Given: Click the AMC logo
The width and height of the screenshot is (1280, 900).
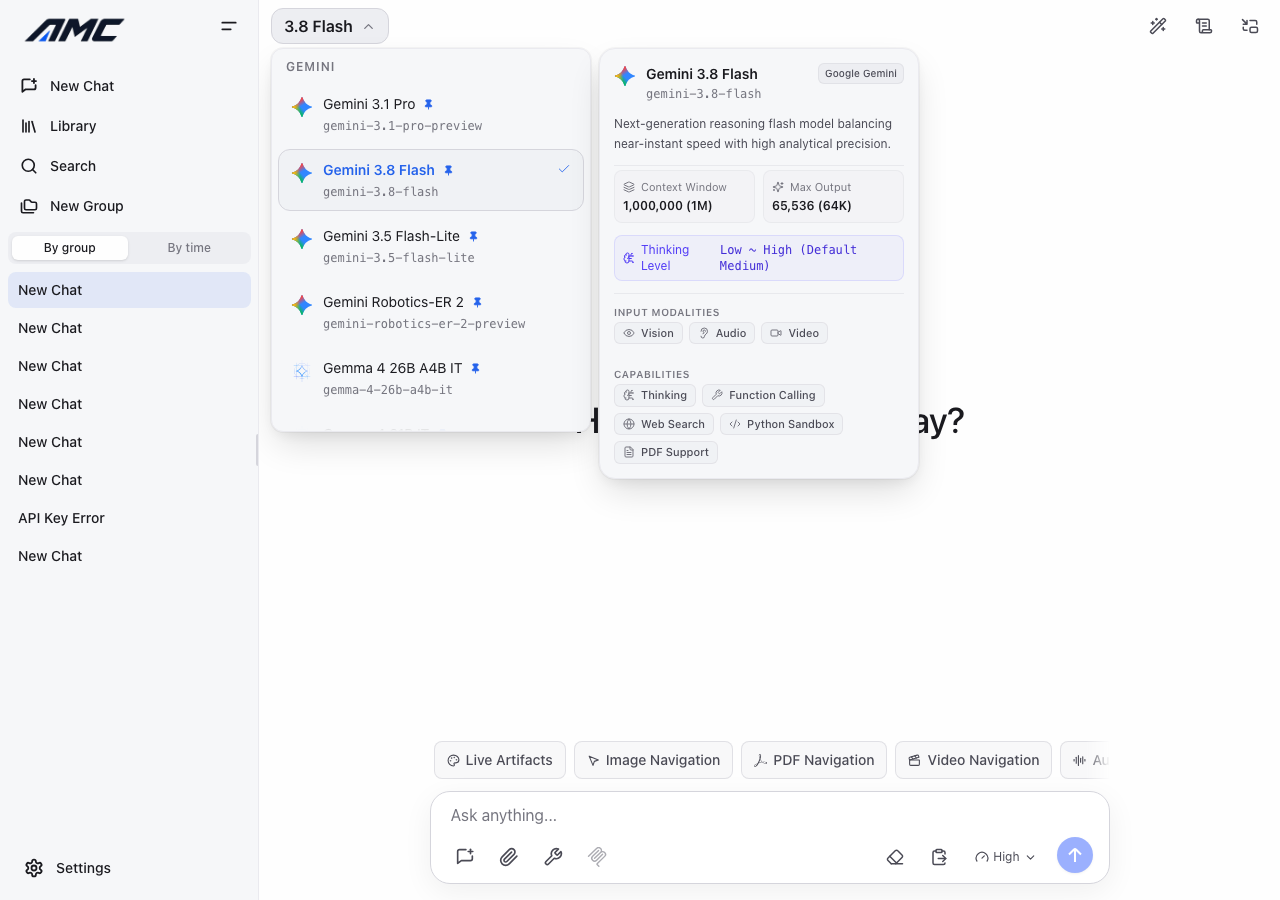Looking at the screenshot, I should coord(75,30).
